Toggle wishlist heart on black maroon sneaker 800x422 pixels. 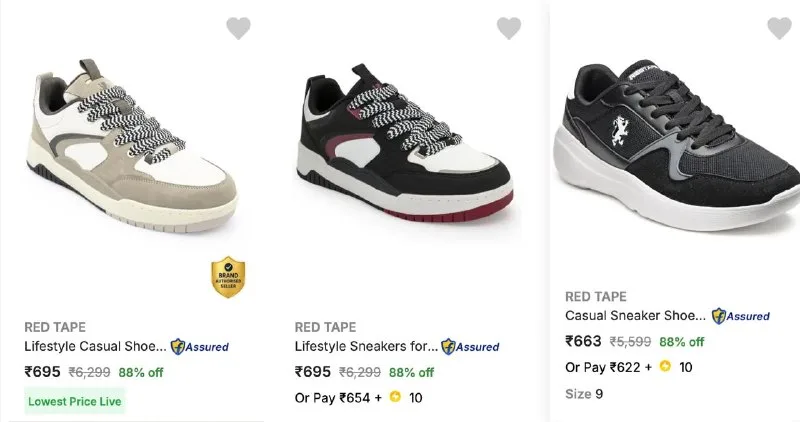509,28
